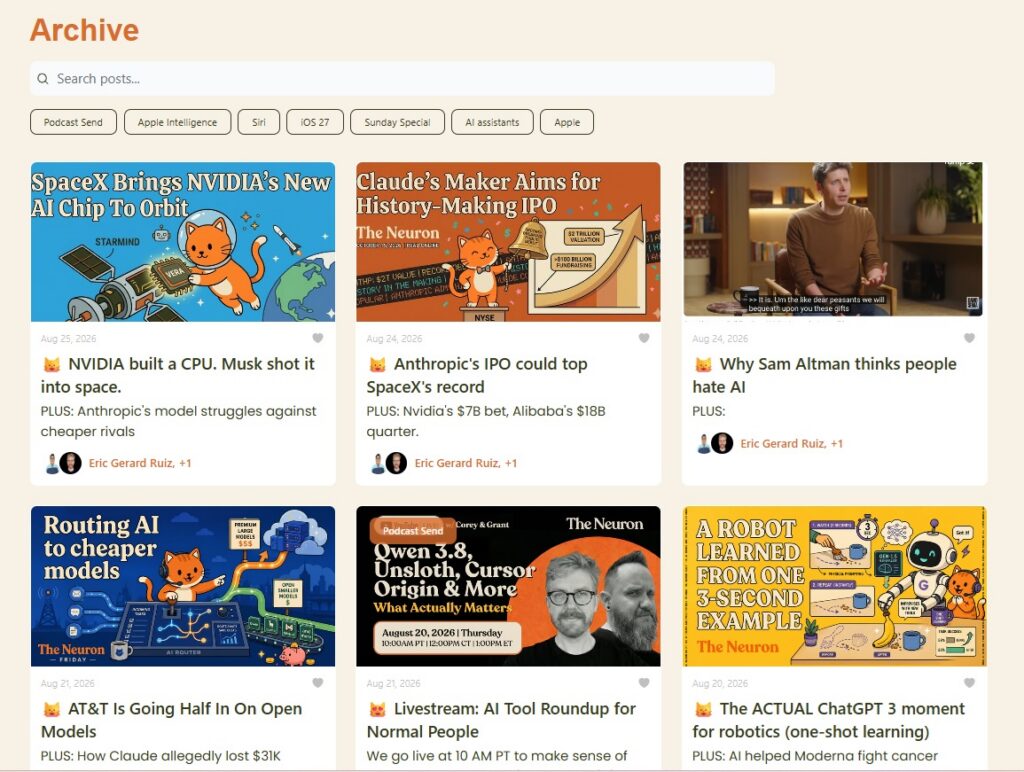The height and width of the screenshot is (772, 1024).
Task: Like the NVIDIA built a CPU post
Action: [317, 338]
